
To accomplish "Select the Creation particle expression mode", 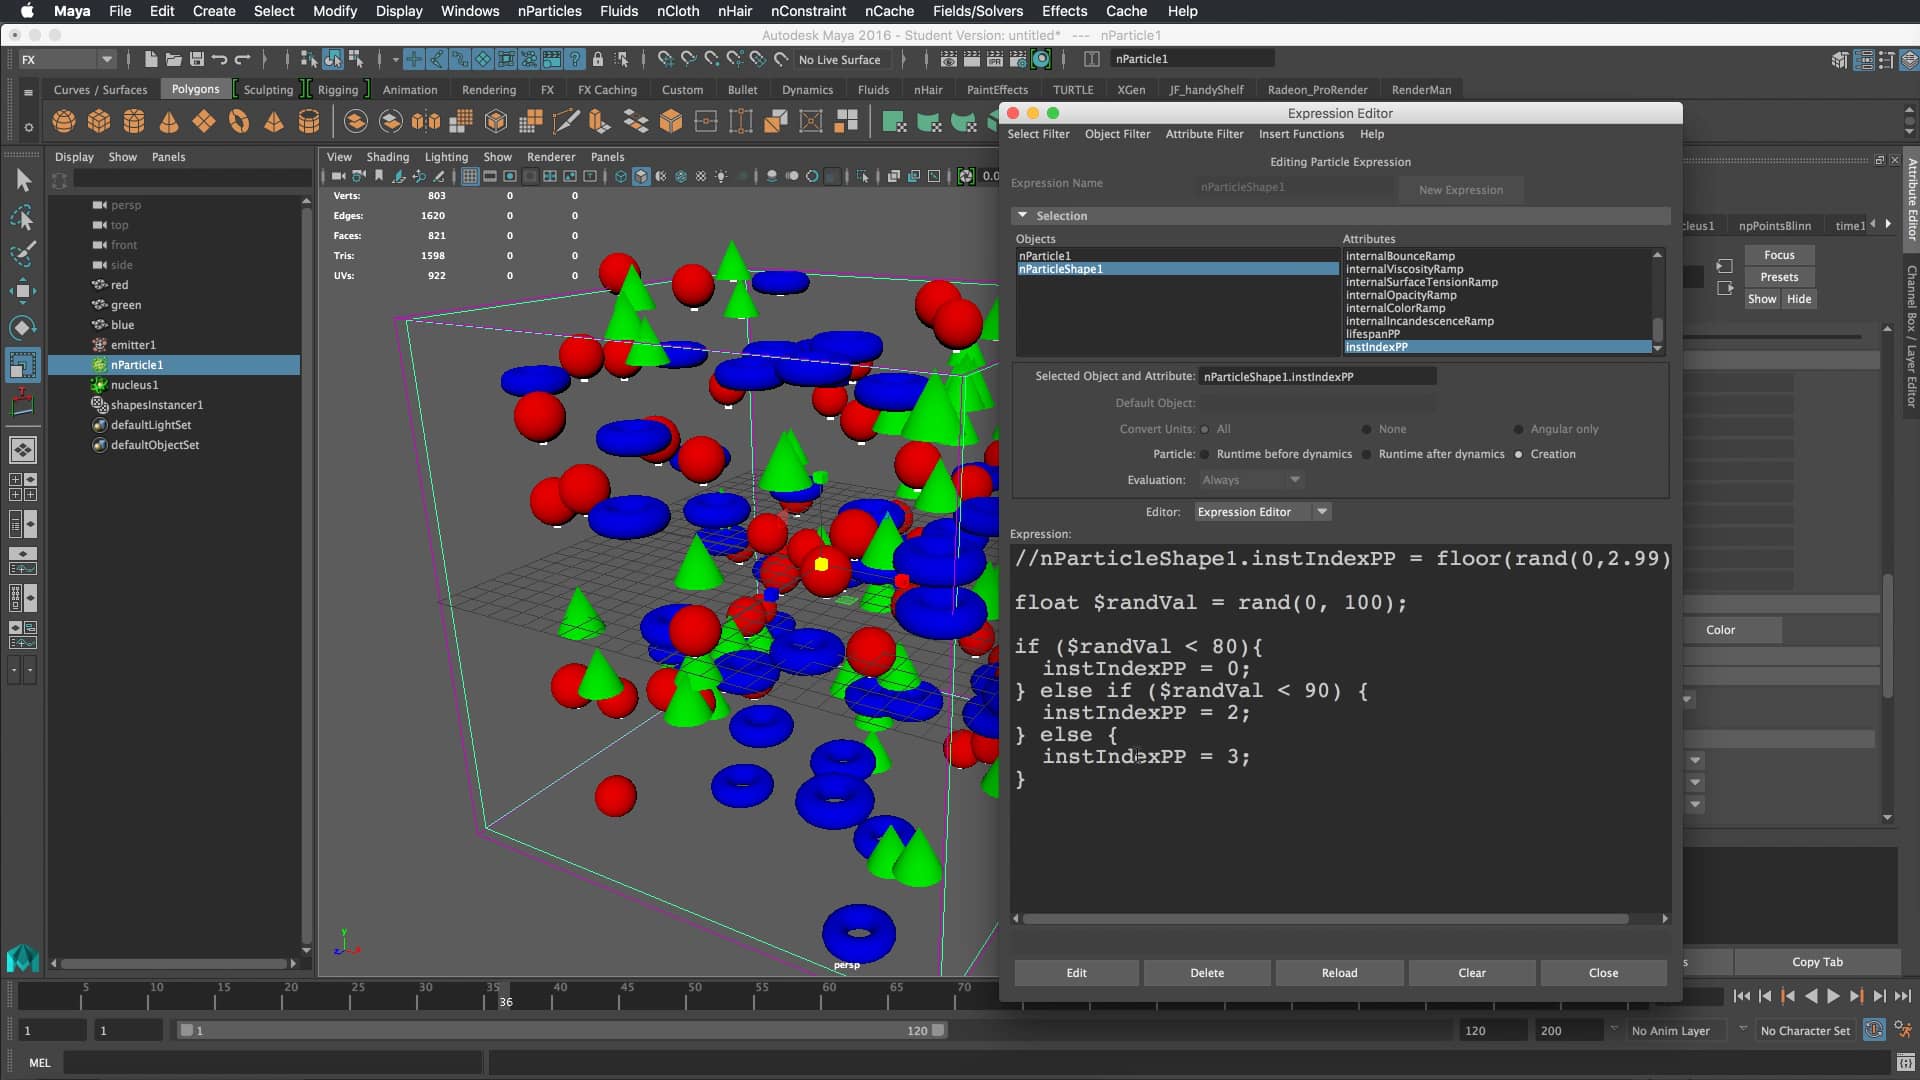I will point(1520,454).
